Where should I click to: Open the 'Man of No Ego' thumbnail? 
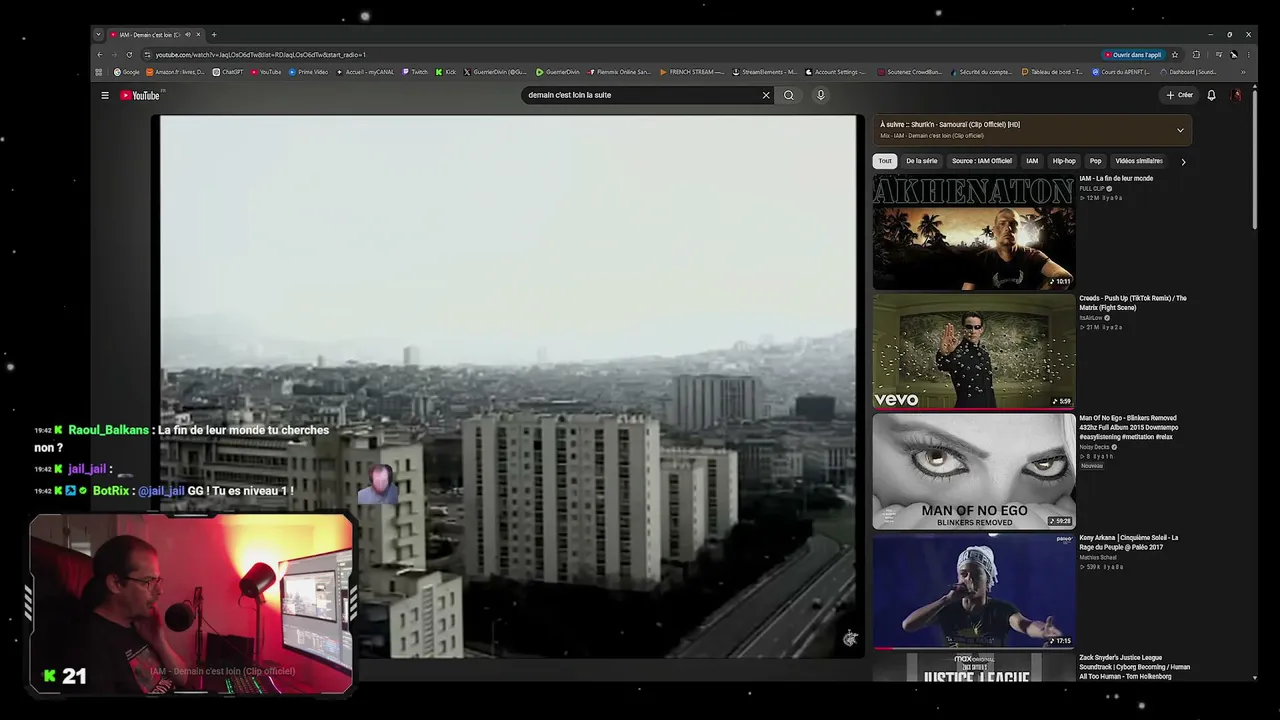click(974, 472)
